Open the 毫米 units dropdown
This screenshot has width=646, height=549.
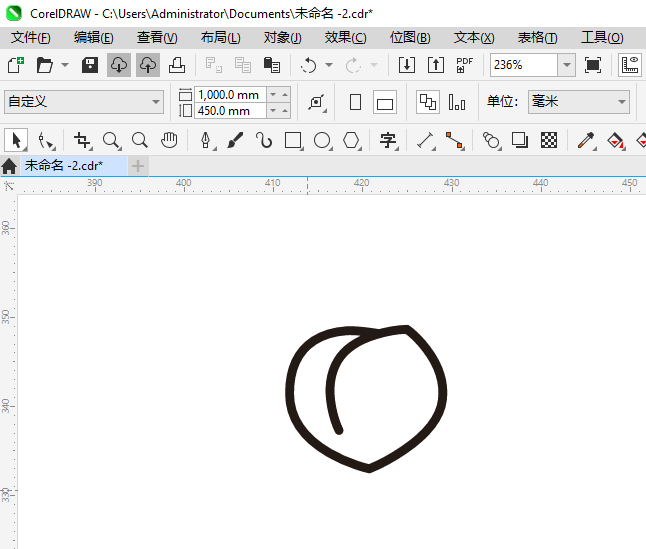pos(579,102)
